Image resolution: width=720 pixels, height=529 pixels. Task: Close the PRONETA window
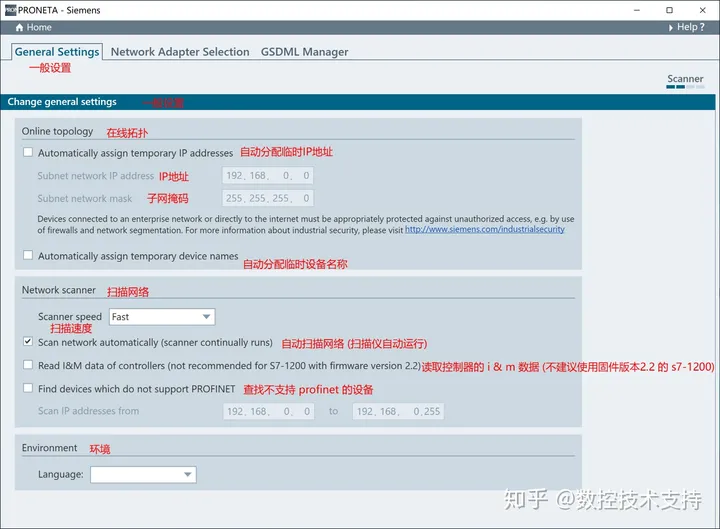703,10
